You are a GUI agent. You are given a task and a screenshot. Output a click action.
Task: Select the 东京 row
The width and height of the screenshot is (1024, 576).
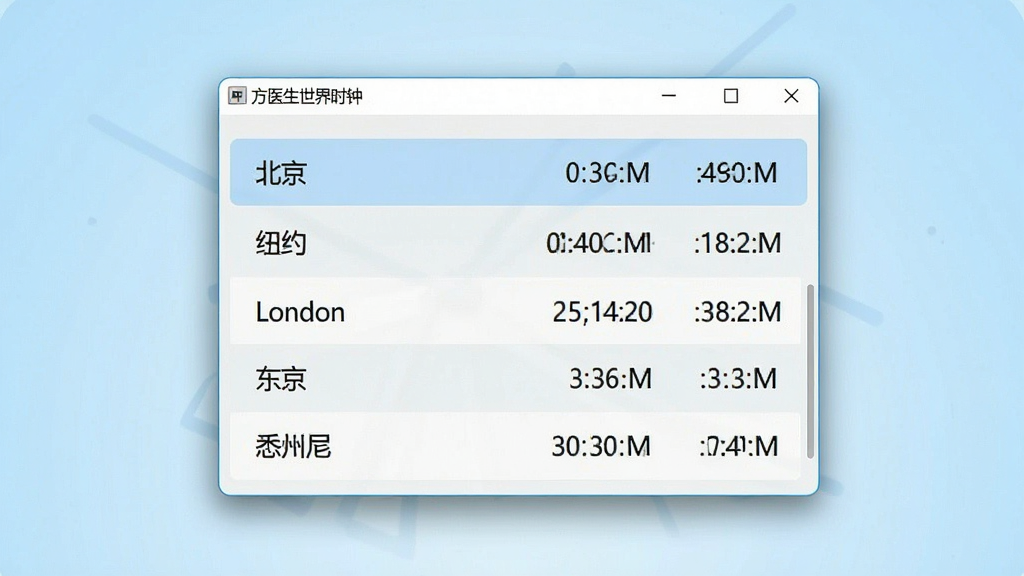coord(516,379)
